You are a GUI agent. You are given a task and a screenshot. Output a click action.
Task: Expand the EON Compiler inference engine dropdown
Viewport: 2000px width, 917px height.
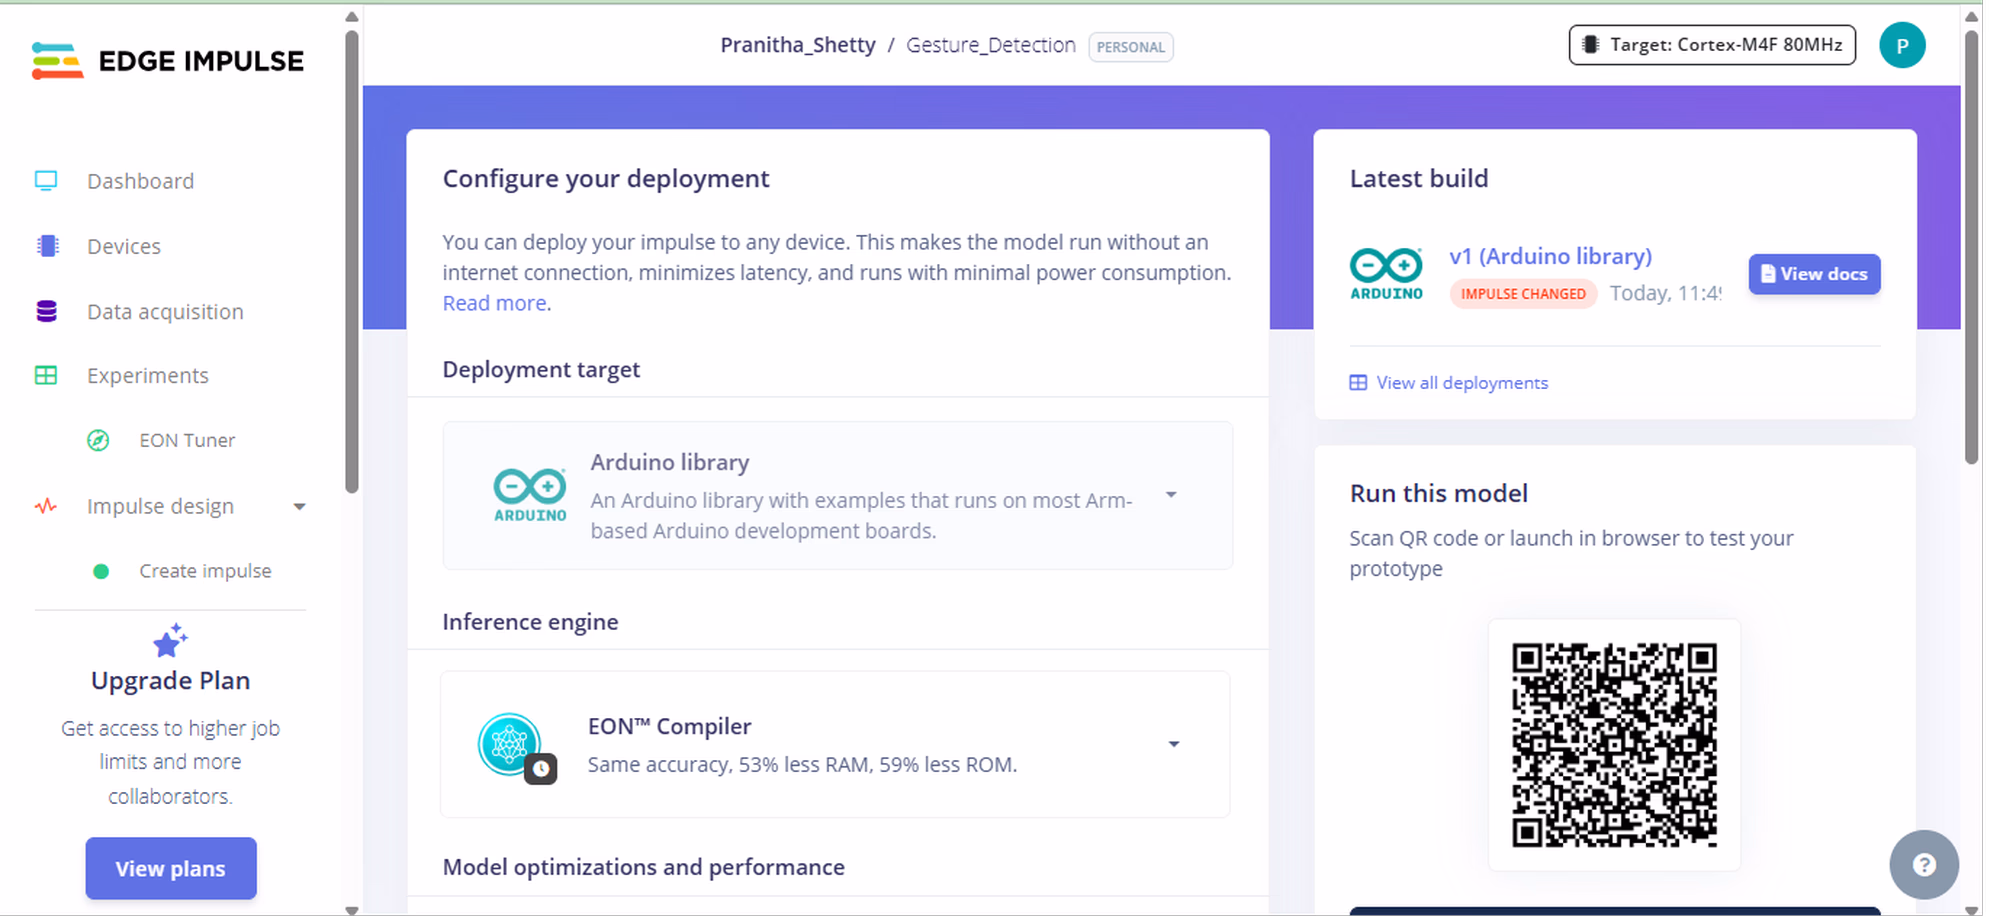[1173, 744]
